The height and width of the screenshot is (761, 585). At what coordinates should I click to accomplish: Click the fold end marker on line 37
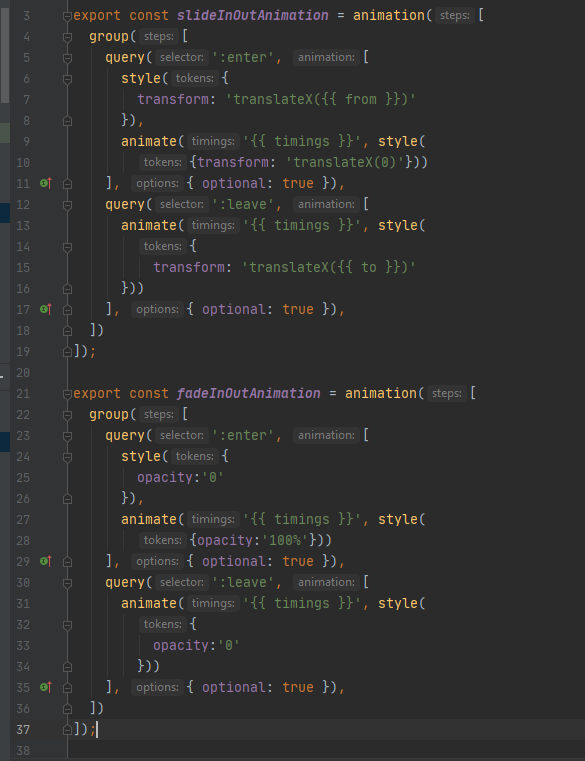click(67, 729)
